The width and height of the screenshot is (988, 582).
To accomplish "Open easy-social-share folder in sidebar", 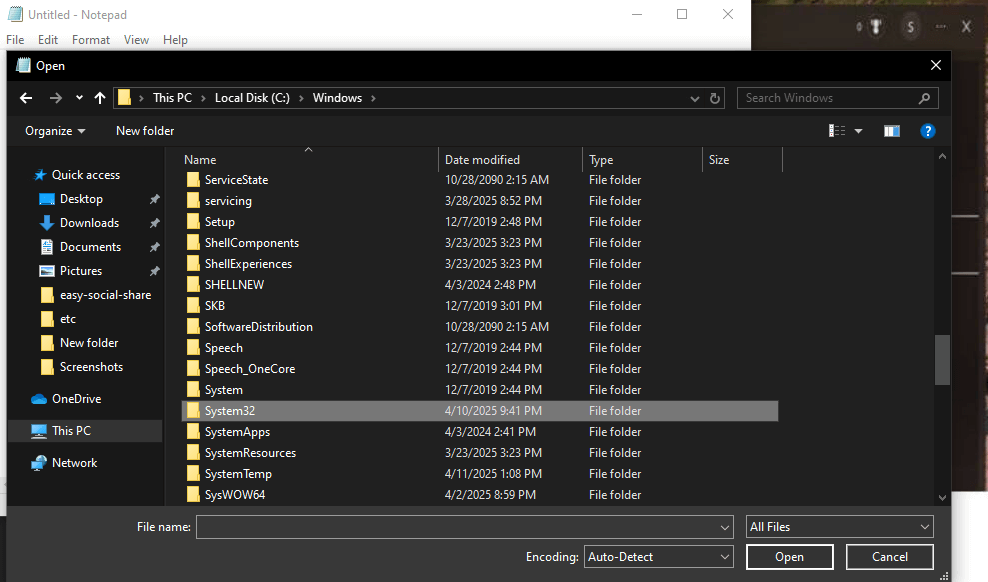I will [105, 294].
